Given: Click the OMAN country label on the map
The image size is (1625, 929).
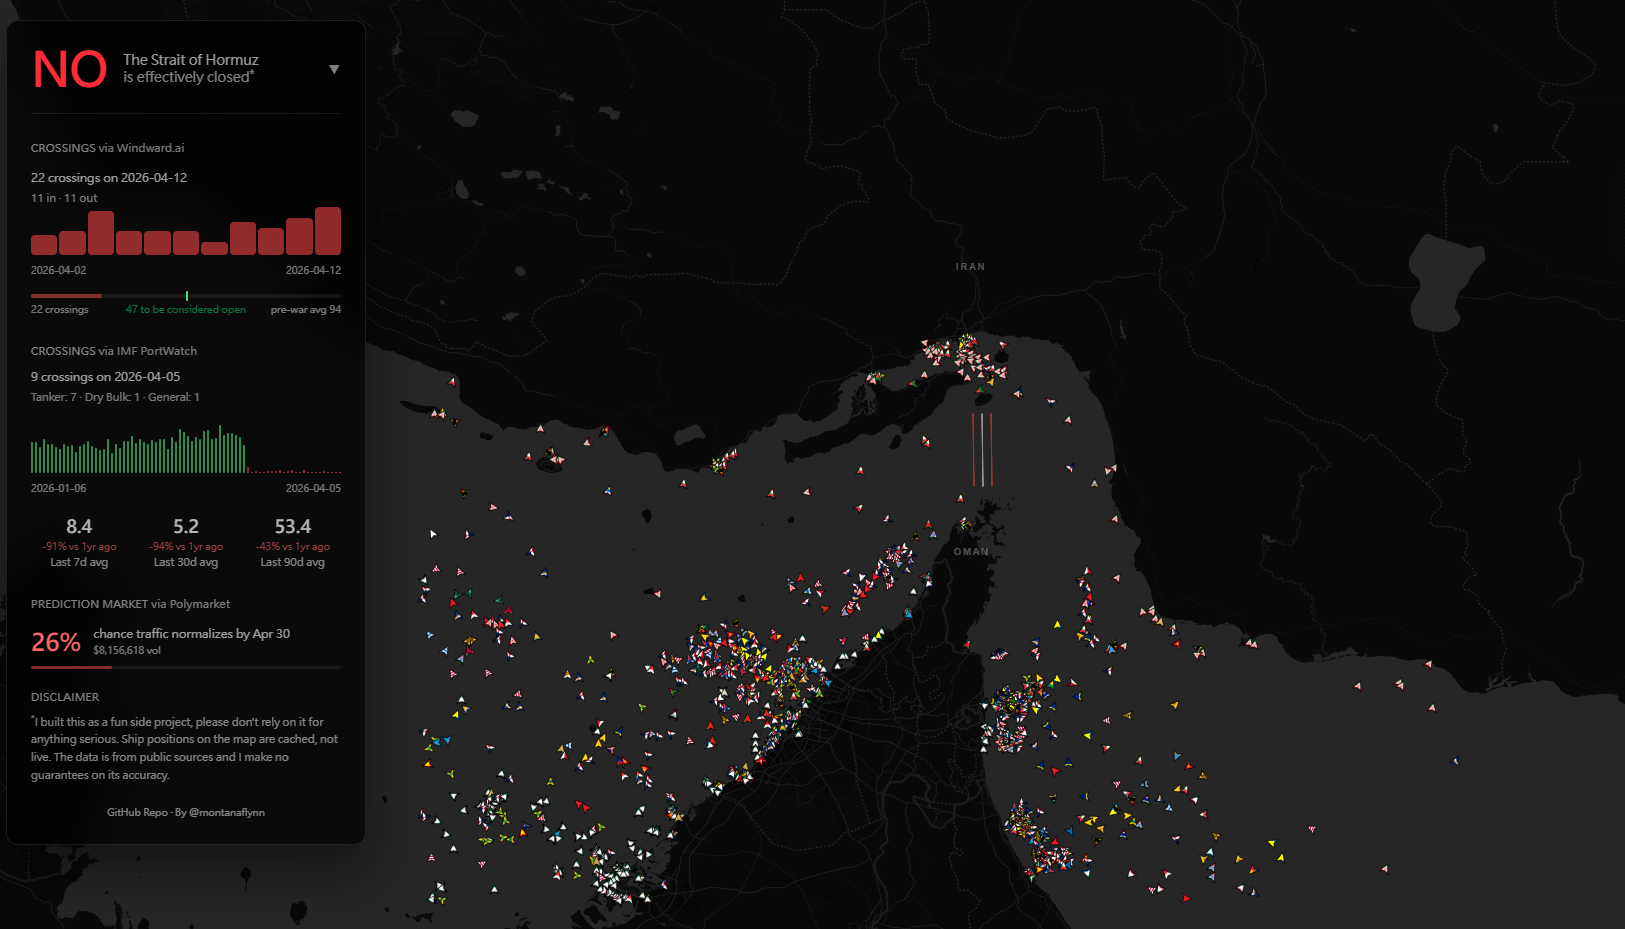Looking at the screenshot, I should pos(970,552).
